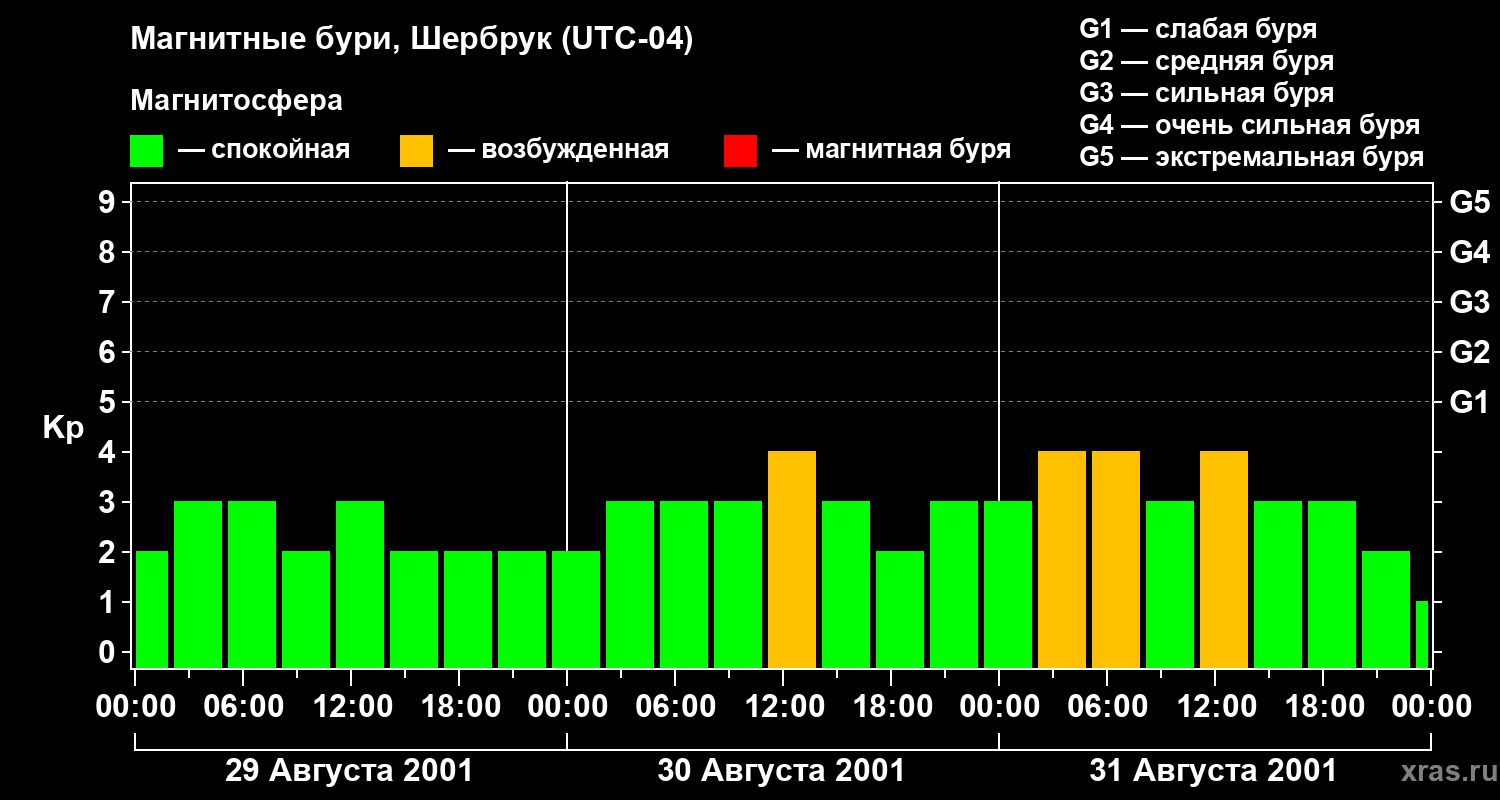Viewport: 1500px width, 800px height.
Task: Click the first green bar on 29 August
Action: tap(152, 610)
